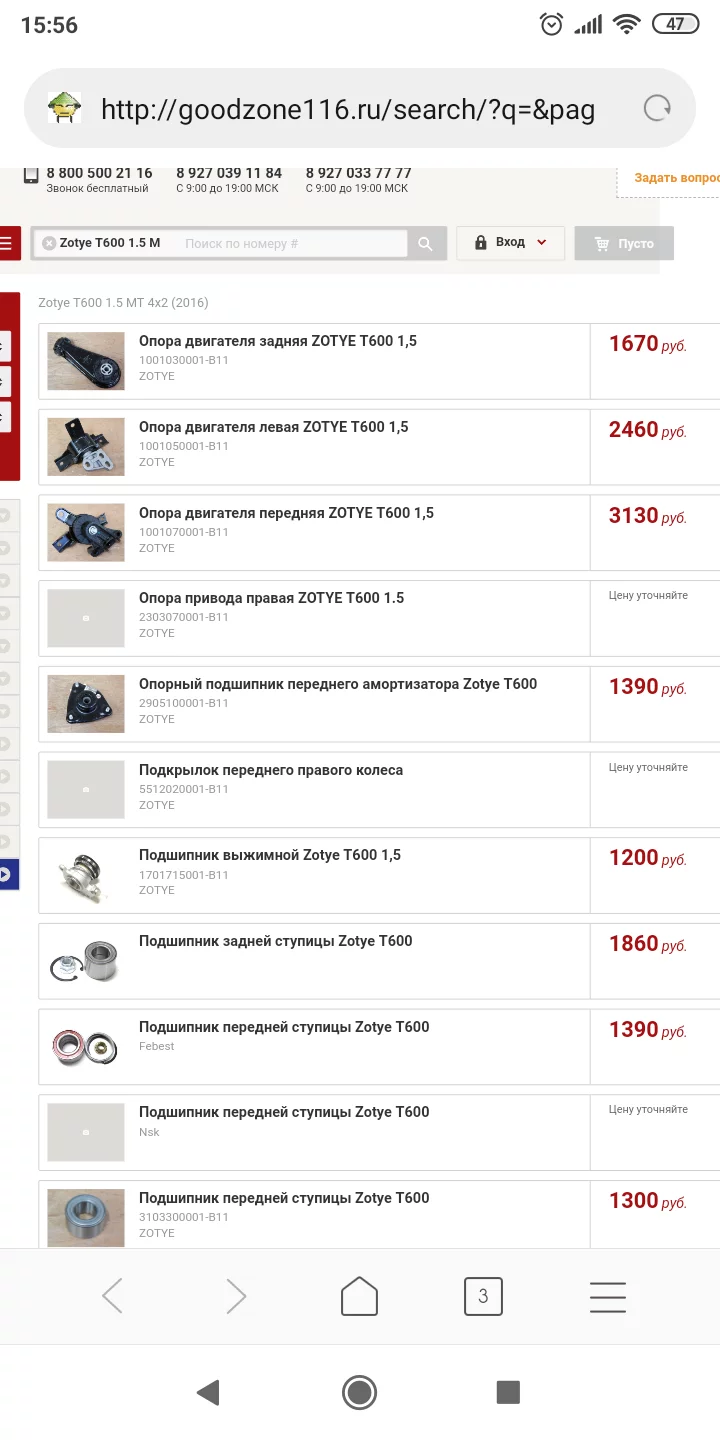The height and width of the screenshot is (1440, 720).
Task: Tap the Android back navigation triangle
Action: 208,1392
